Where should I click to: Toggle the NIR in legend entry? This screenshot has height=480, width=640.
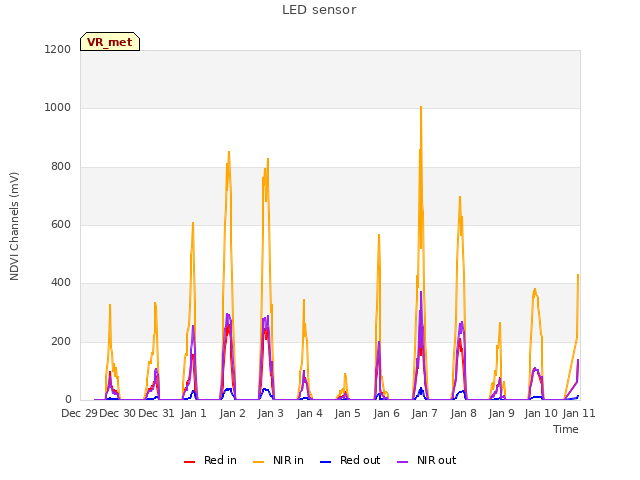click(278, 460)
